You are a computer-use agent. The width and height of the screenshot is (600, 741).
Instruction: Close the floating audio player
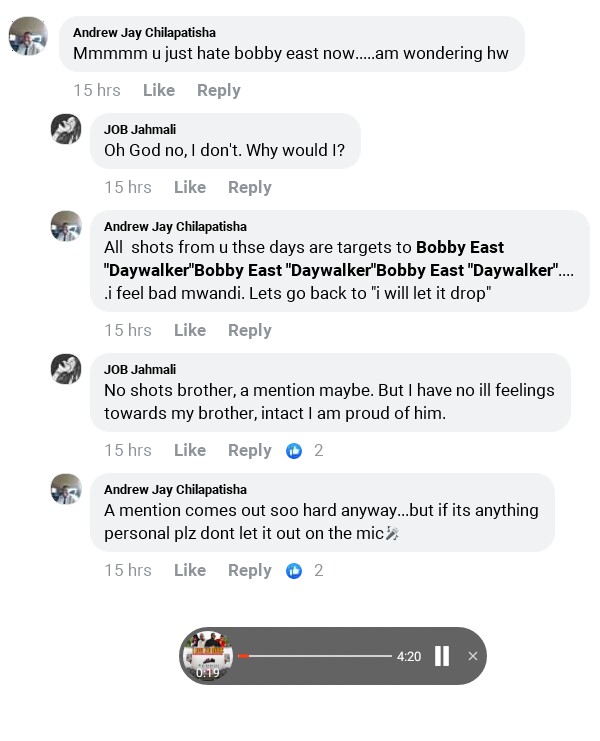tap(473, 656)
